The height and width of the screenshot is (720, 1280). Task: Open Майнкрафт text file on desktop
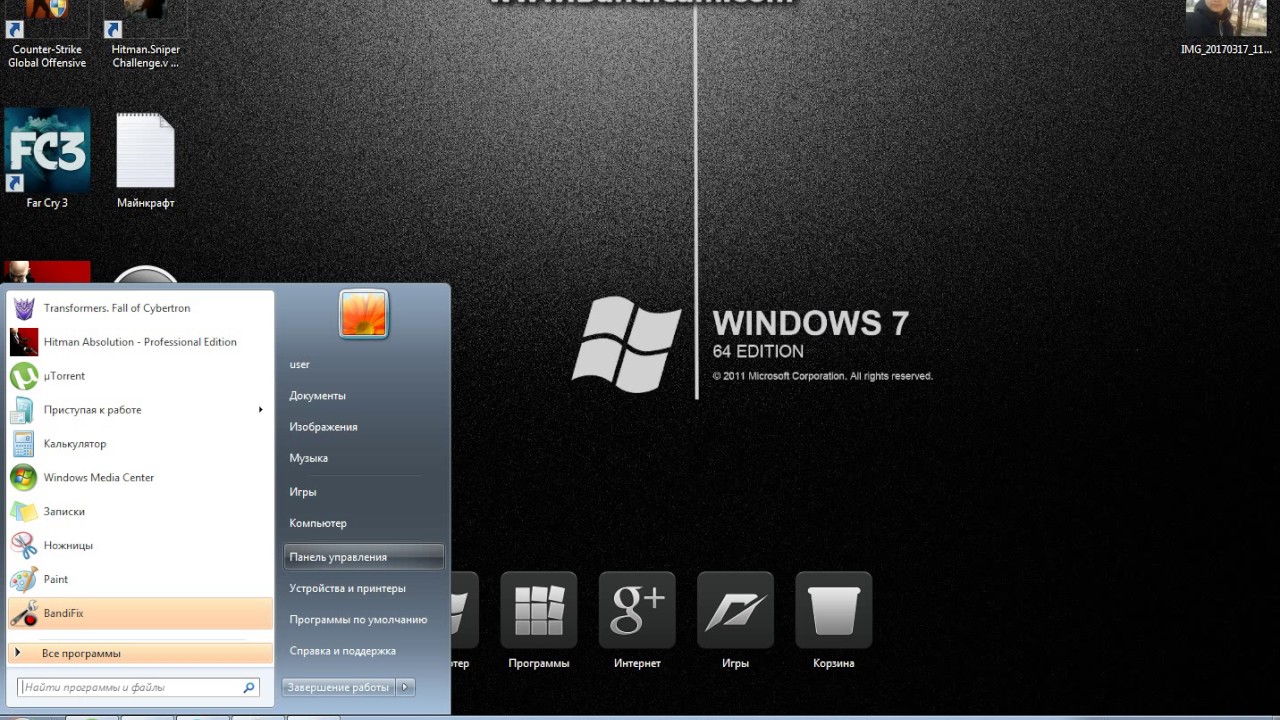tap(146, 160)
